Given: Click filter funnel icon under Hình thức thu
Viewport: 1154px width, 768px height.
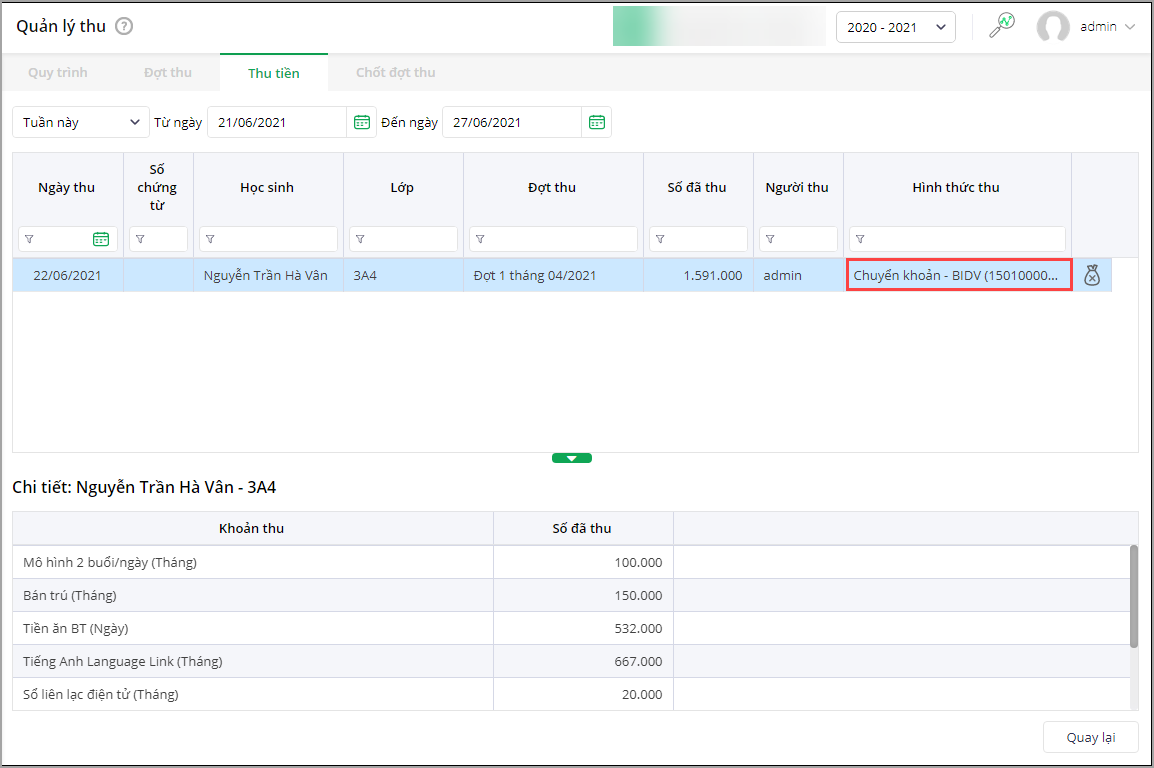Looking at the screenshot, I should tap(860, 239).
